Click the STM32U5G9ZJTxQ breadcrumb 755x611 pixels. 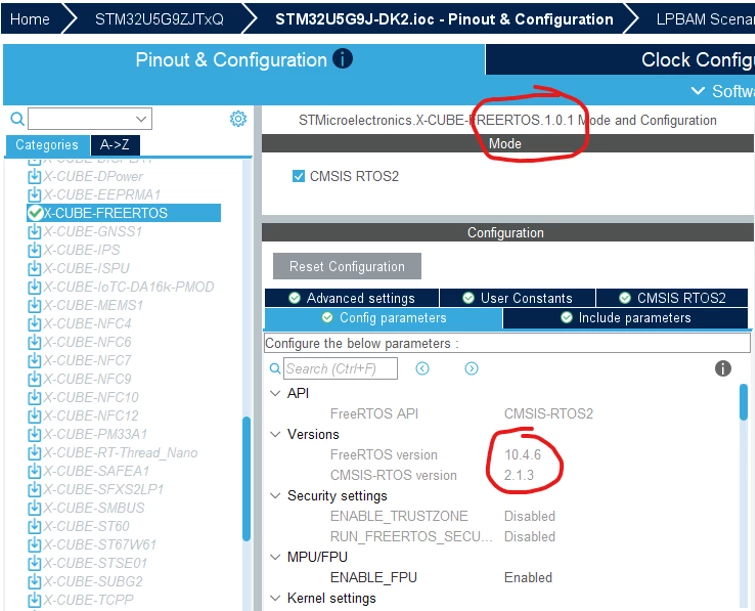click(159, 19)
